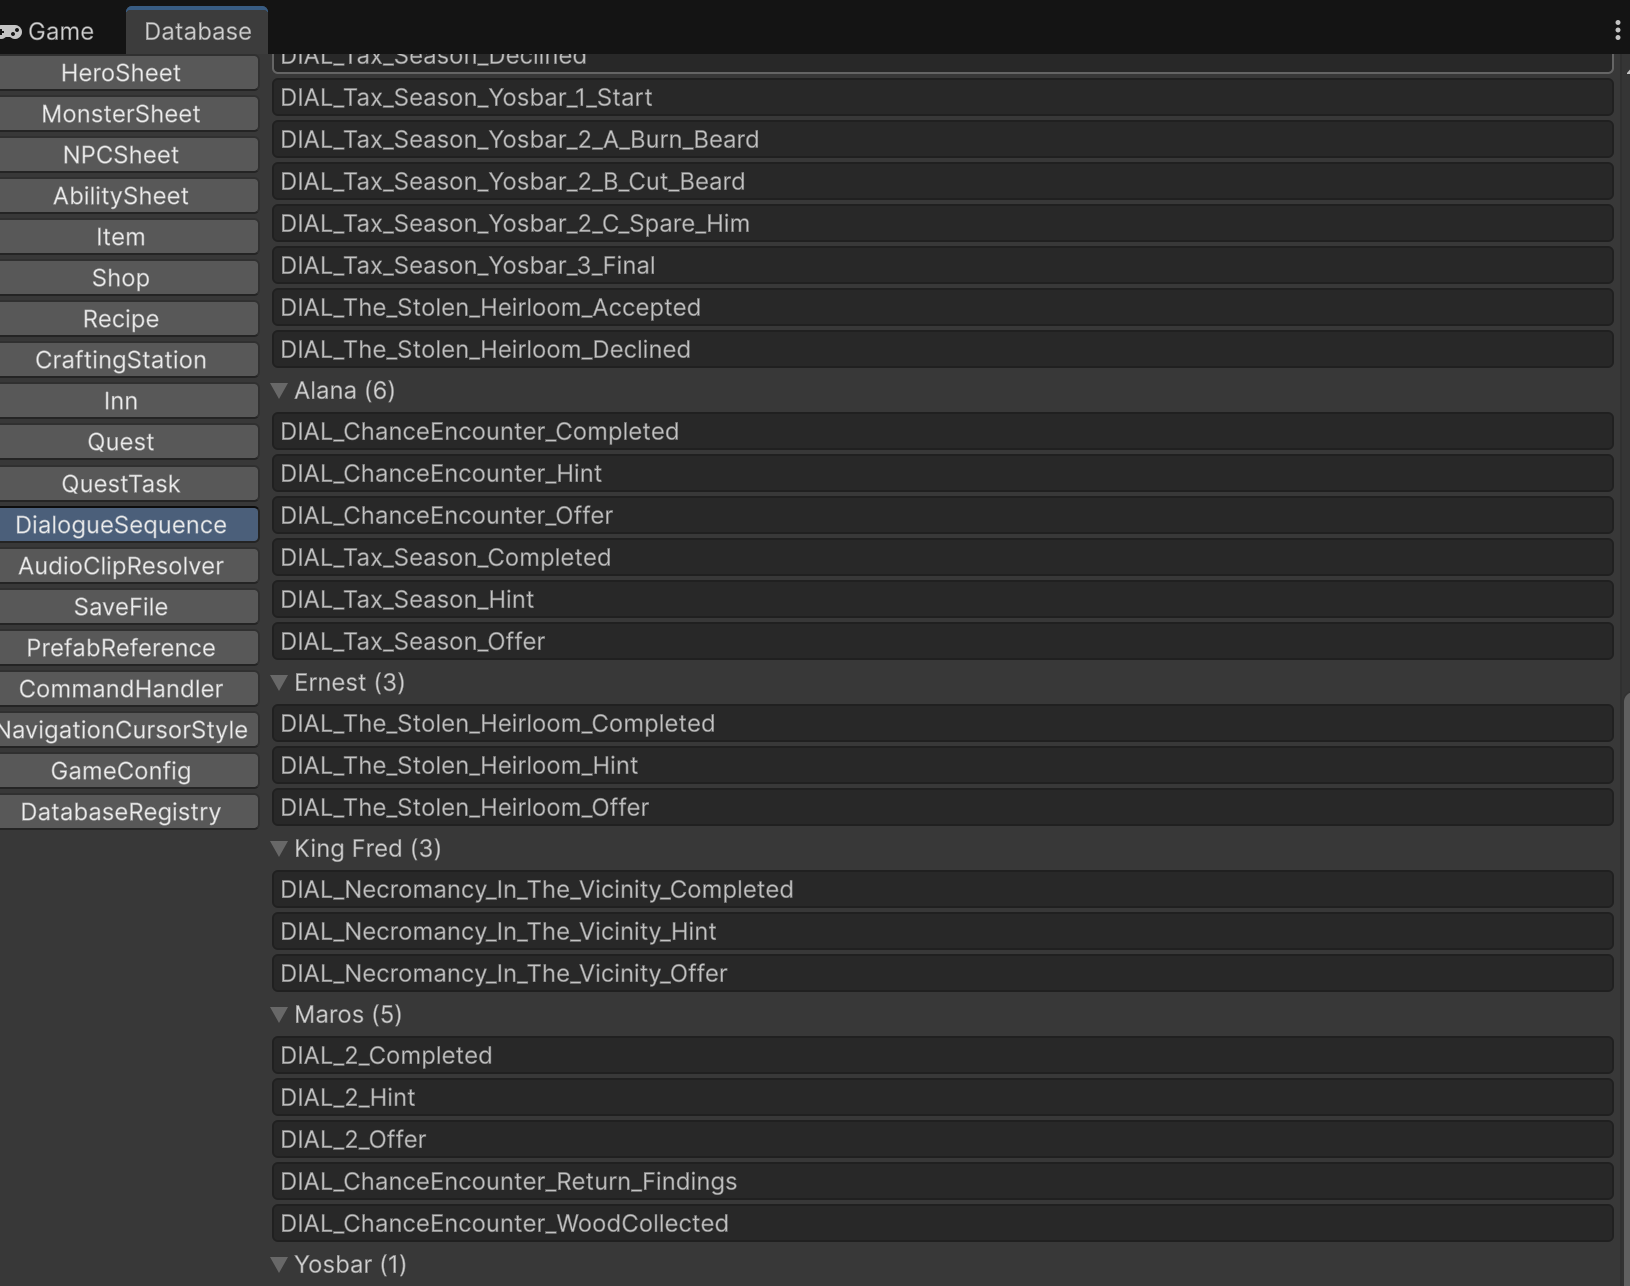Collapse the Ernest (3) group
The width and height of the screenshot is (1630, 1286).
coord(280,683)
